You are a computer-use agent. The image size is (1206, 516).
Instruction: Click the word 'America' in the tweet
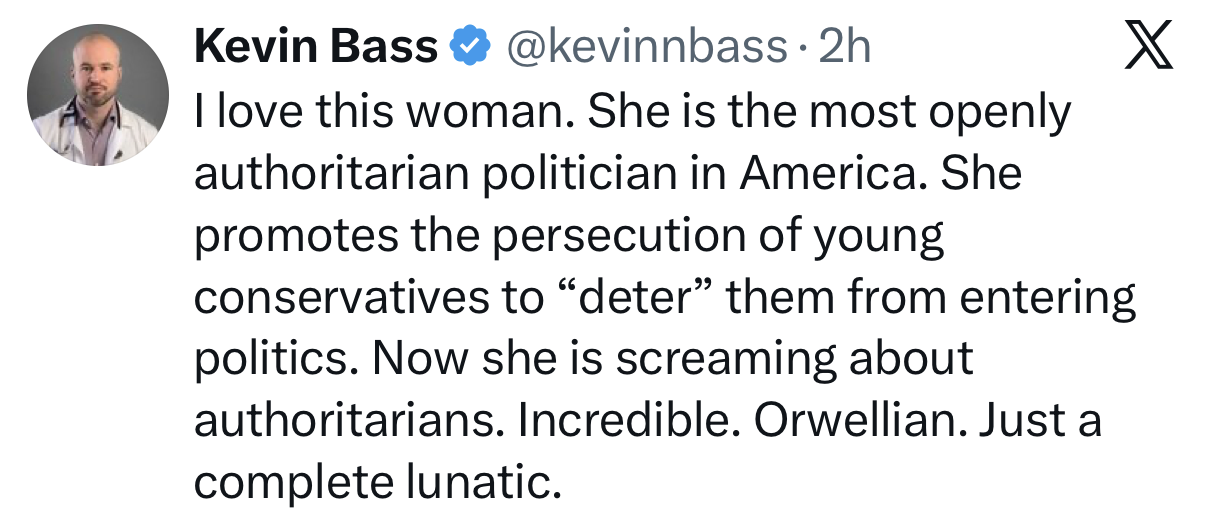pyautogui.click(x=829, y=174)
